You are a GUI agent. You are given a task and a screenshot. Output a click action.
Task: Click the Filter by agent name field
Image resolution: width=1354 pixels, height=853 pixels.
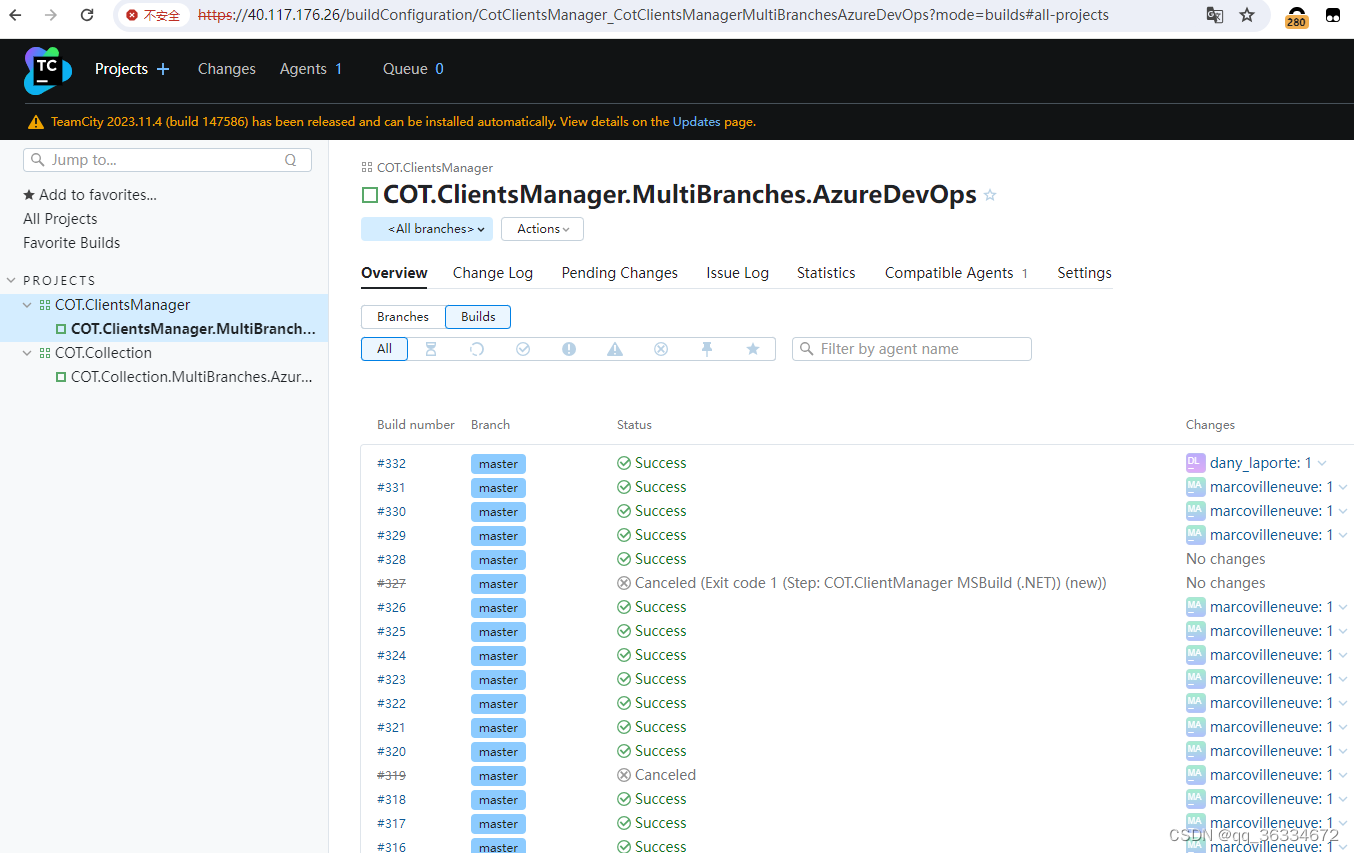point(912,349)
